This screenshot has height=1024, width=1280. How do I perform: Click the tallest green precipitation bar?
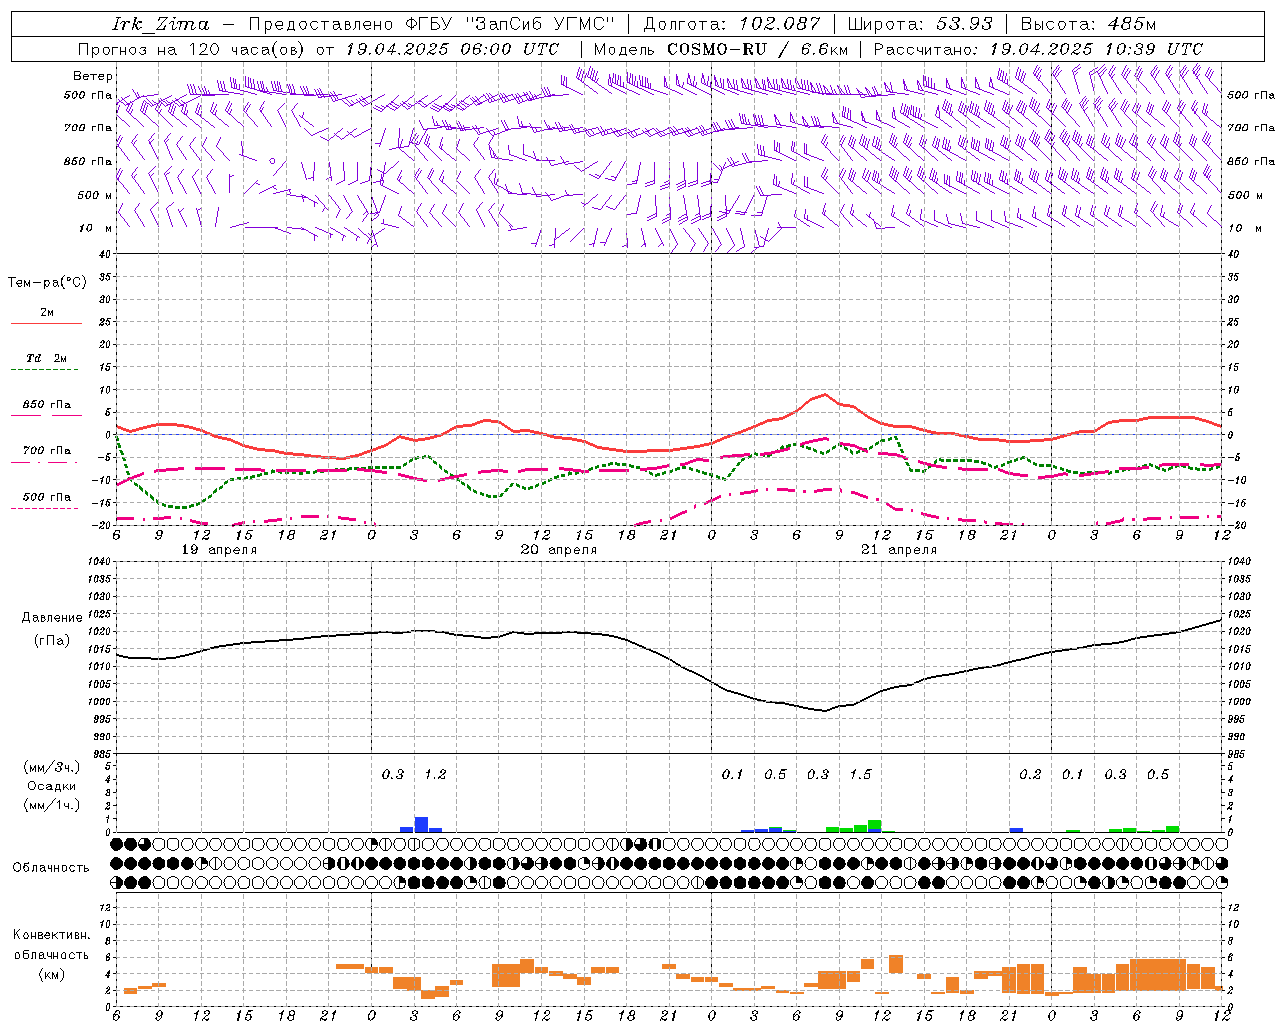click(x=875, y=826)
